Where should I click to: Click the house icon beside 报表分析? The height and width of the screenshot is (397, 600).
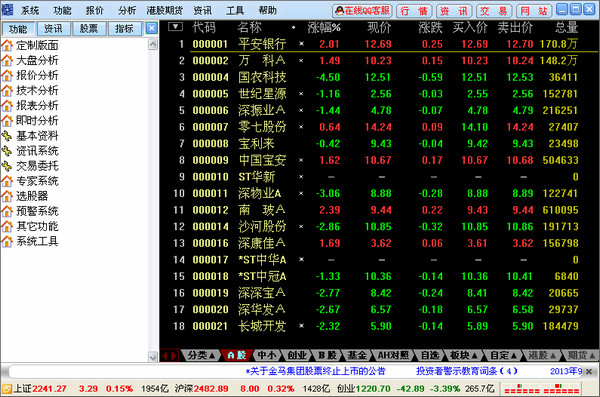pos(7,106)
